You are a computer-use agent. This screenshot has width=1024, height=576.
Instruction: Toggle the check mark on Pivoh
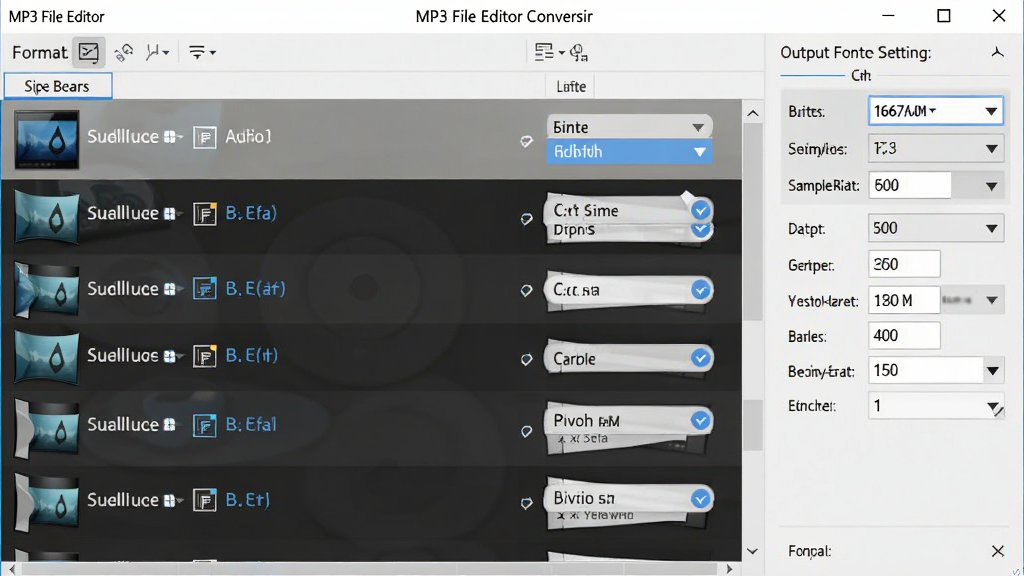(701, 421)
